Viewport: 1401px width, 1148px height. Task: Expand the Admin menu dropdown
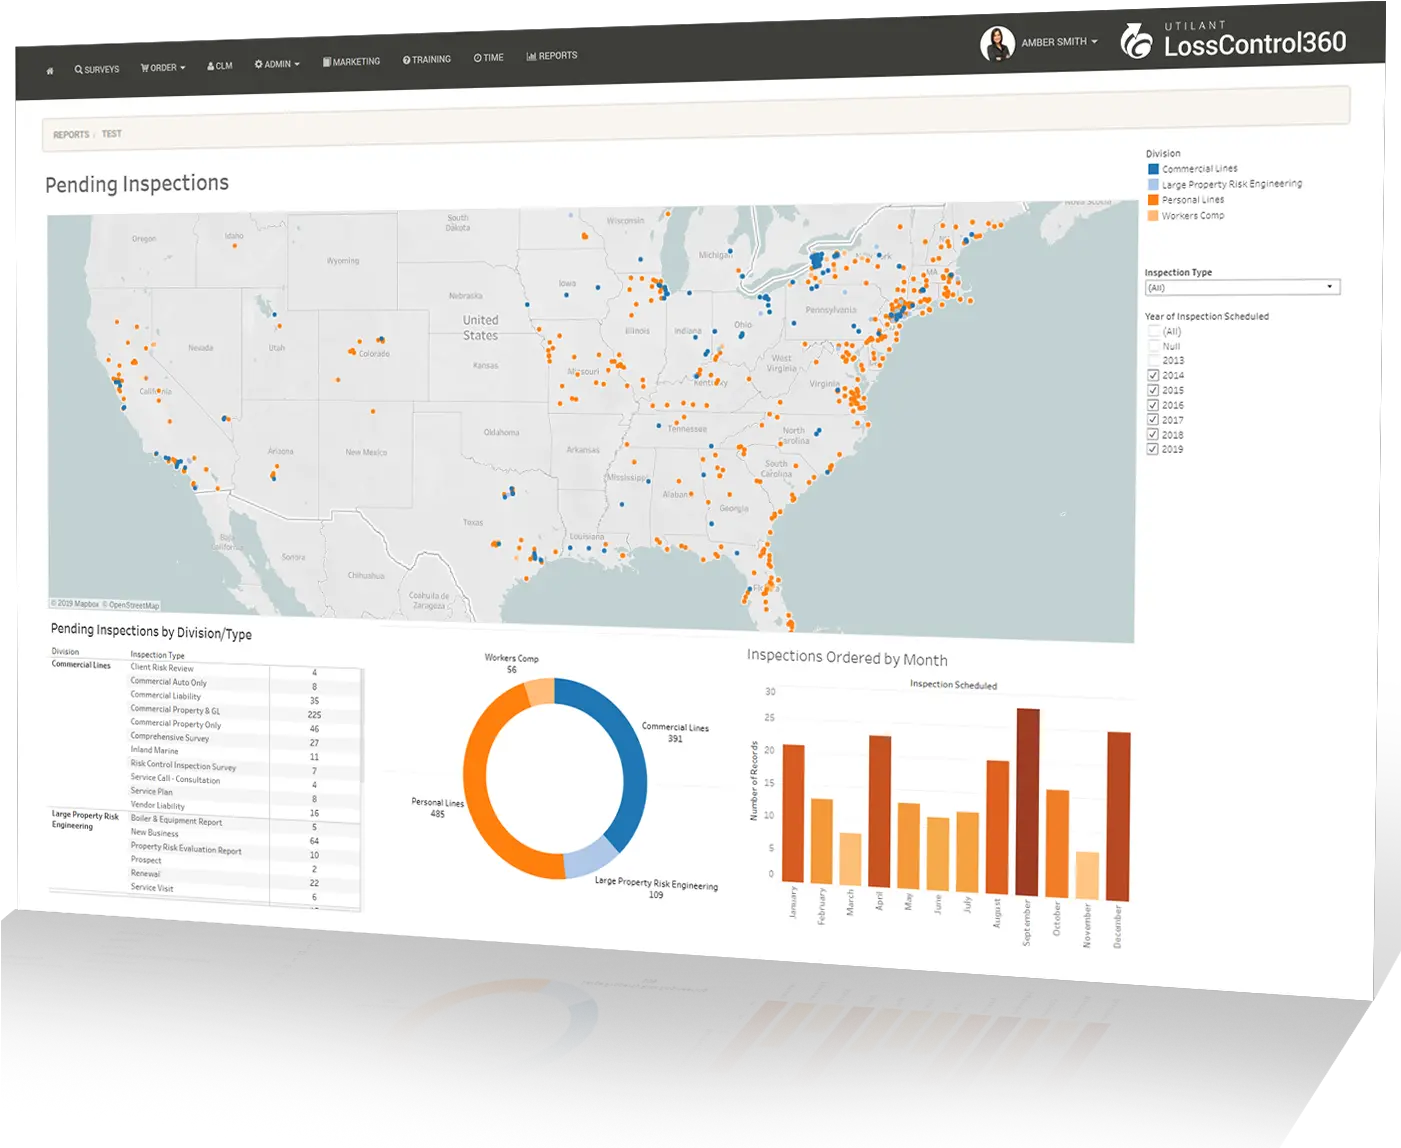277,64
